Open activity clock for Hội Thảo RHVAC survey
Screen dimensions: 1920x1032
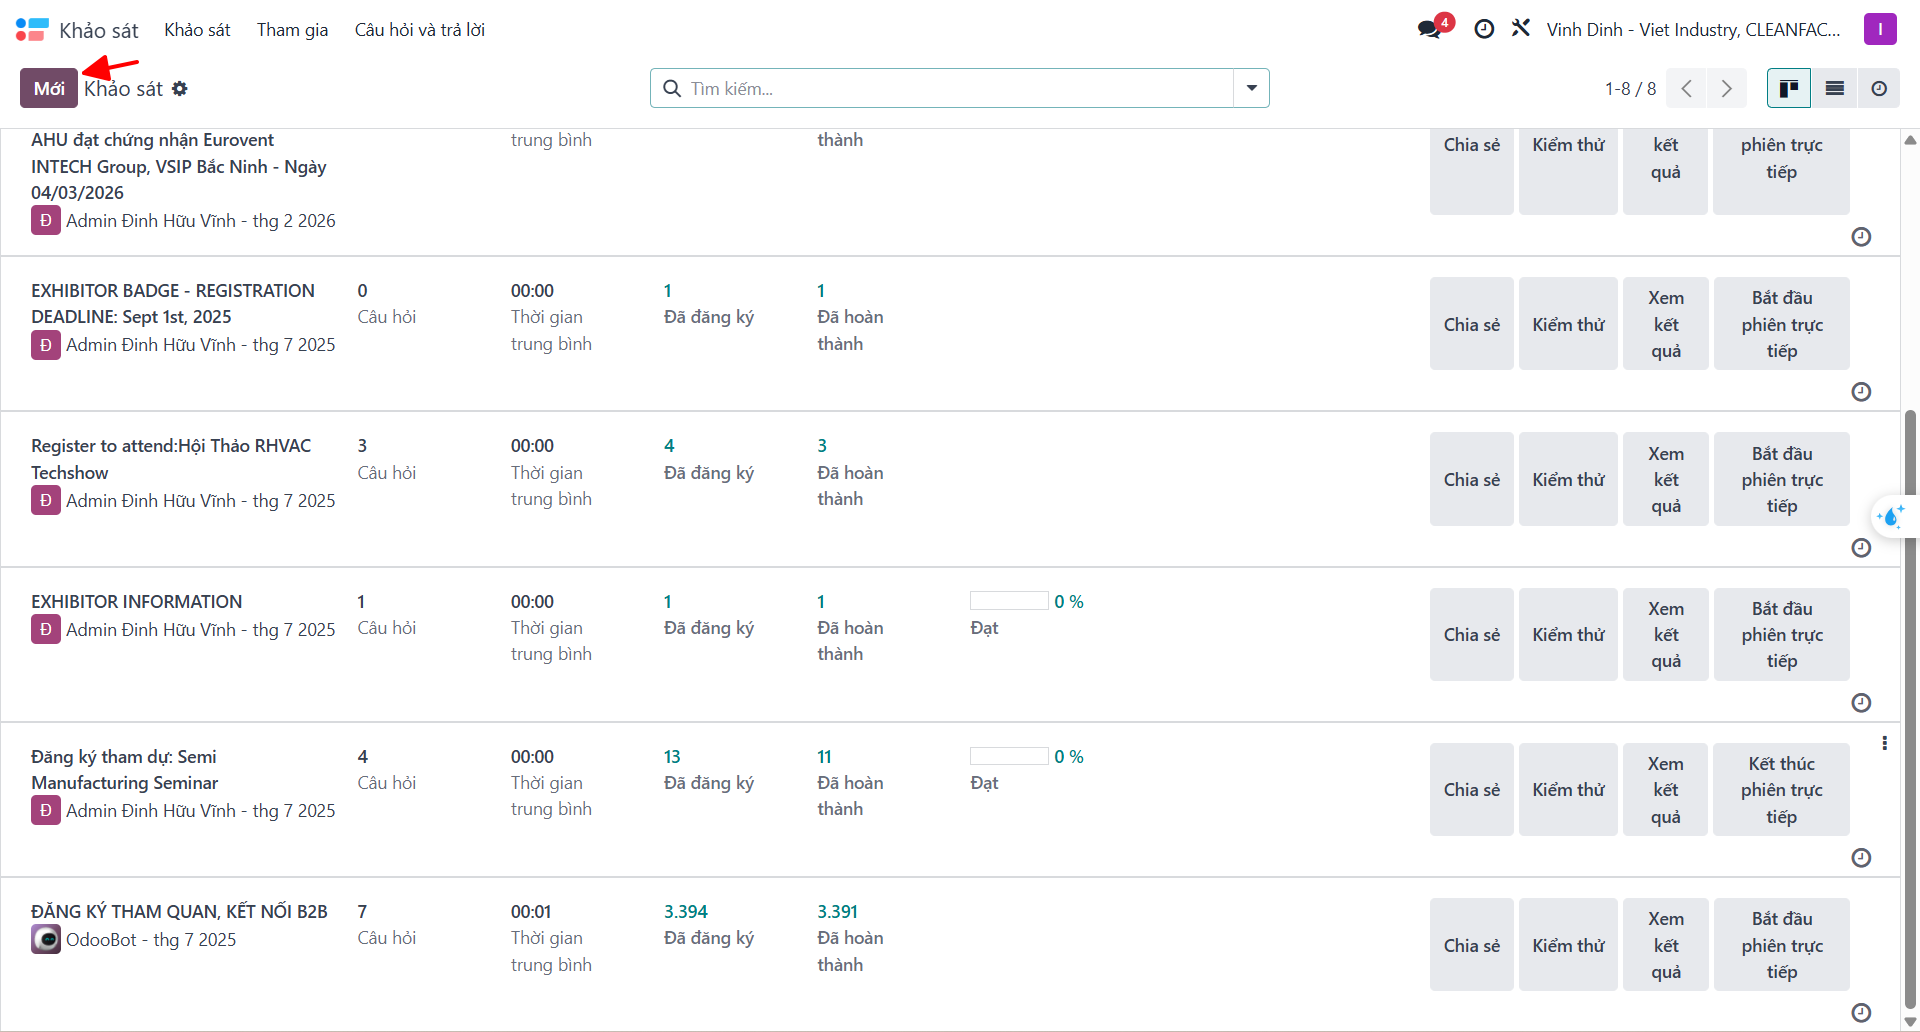pos(1861,548)
